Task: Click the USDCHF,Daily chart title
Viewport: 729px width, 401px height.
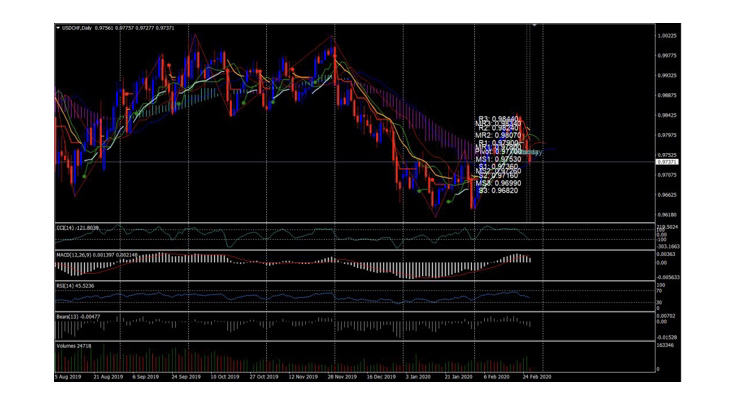Action: point(76,27)
